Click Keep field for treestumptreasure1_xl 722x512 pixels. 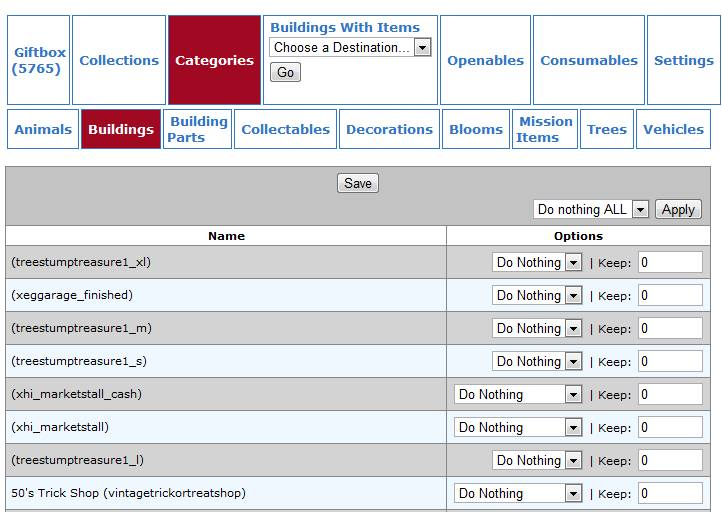point(670,262)
